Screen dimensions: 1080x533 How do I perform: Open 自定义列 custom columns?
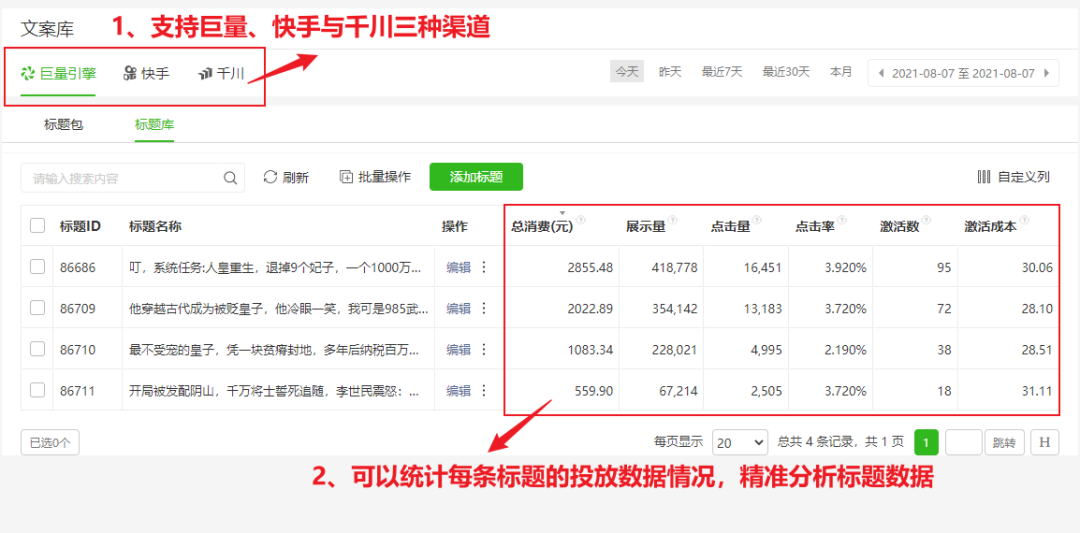(x=1013, y=177)
